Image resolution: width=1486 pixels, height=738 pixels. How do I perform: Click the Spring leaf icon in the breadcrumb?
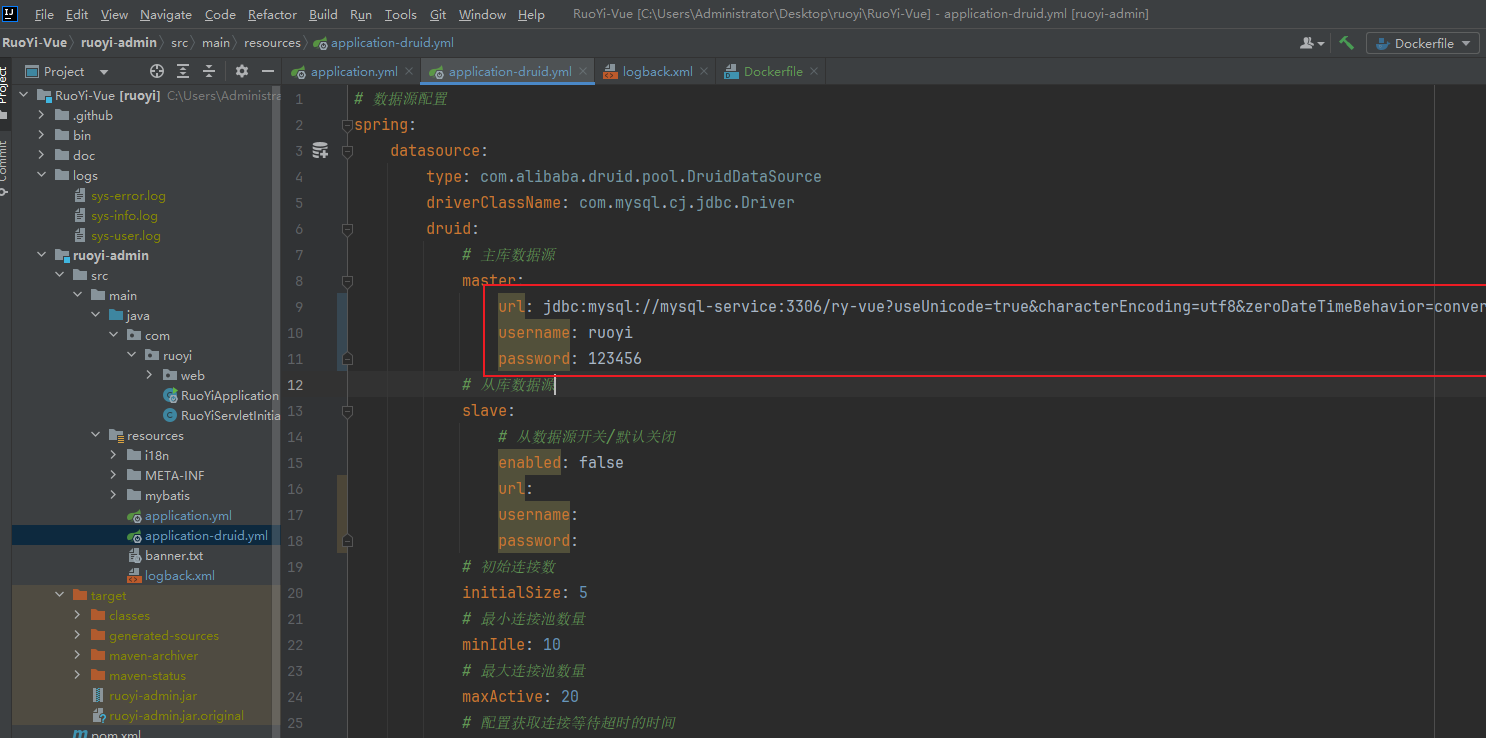[x=320, y=43]
